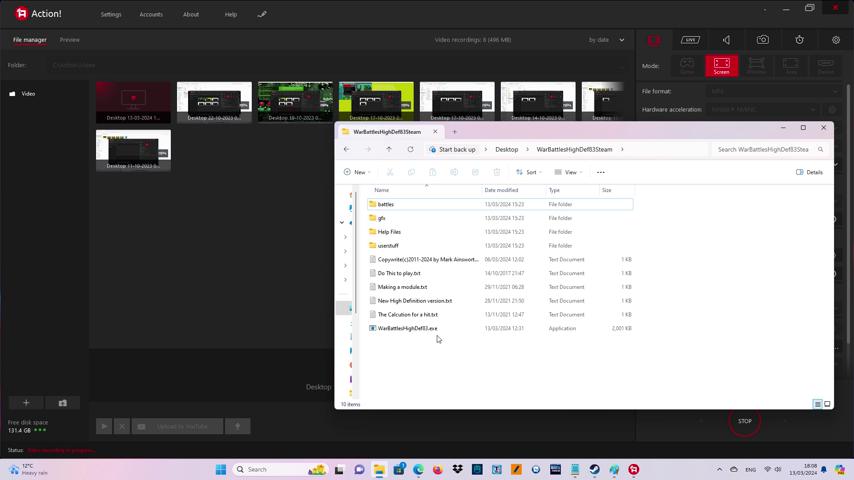The image size is (854, 480).
Task: Open the 'by date' sorting dropdown
Action: pos(606,40)
